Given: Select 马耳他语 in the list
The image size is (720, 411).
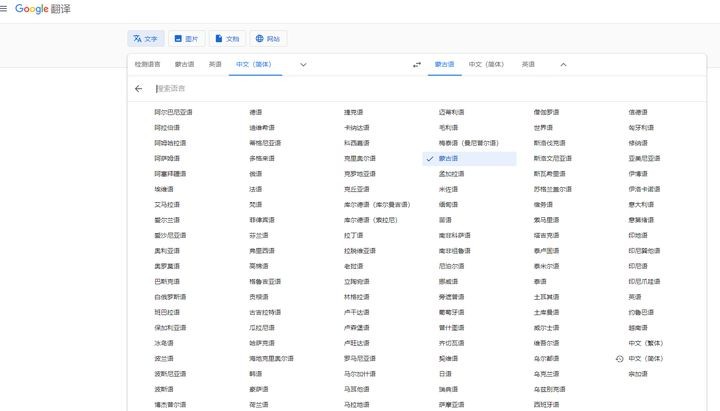Looking at the screenshot, I should (357, 389).
